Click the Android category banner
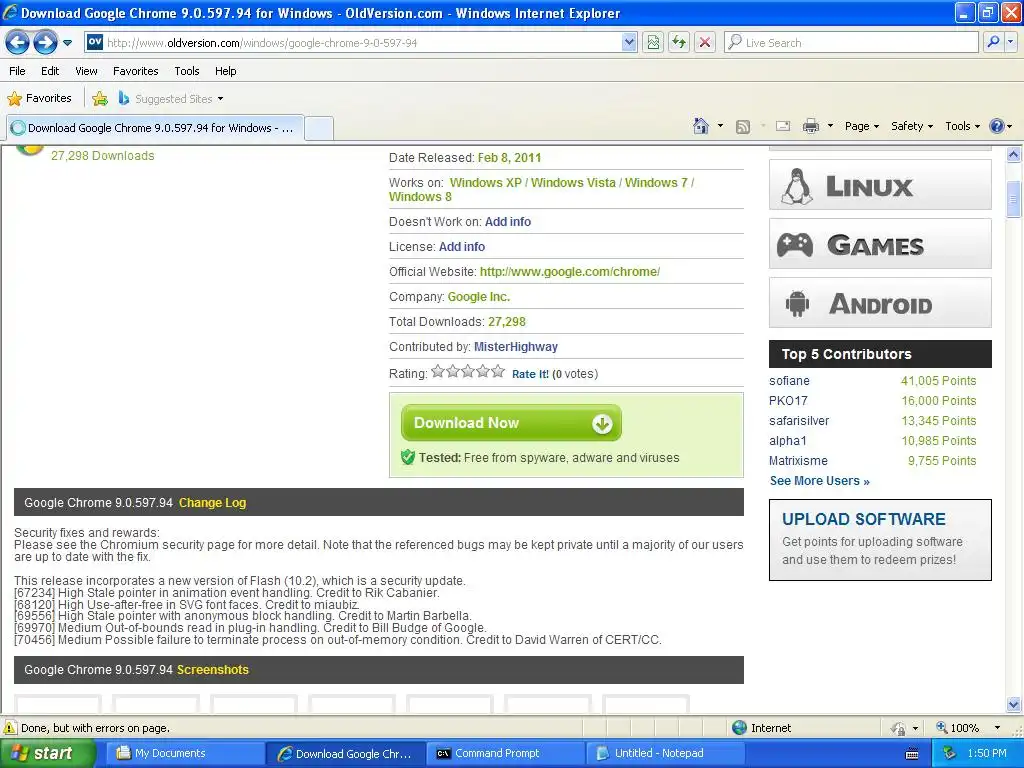Screen dimensions: 1024x768 [x=880, y=303]
